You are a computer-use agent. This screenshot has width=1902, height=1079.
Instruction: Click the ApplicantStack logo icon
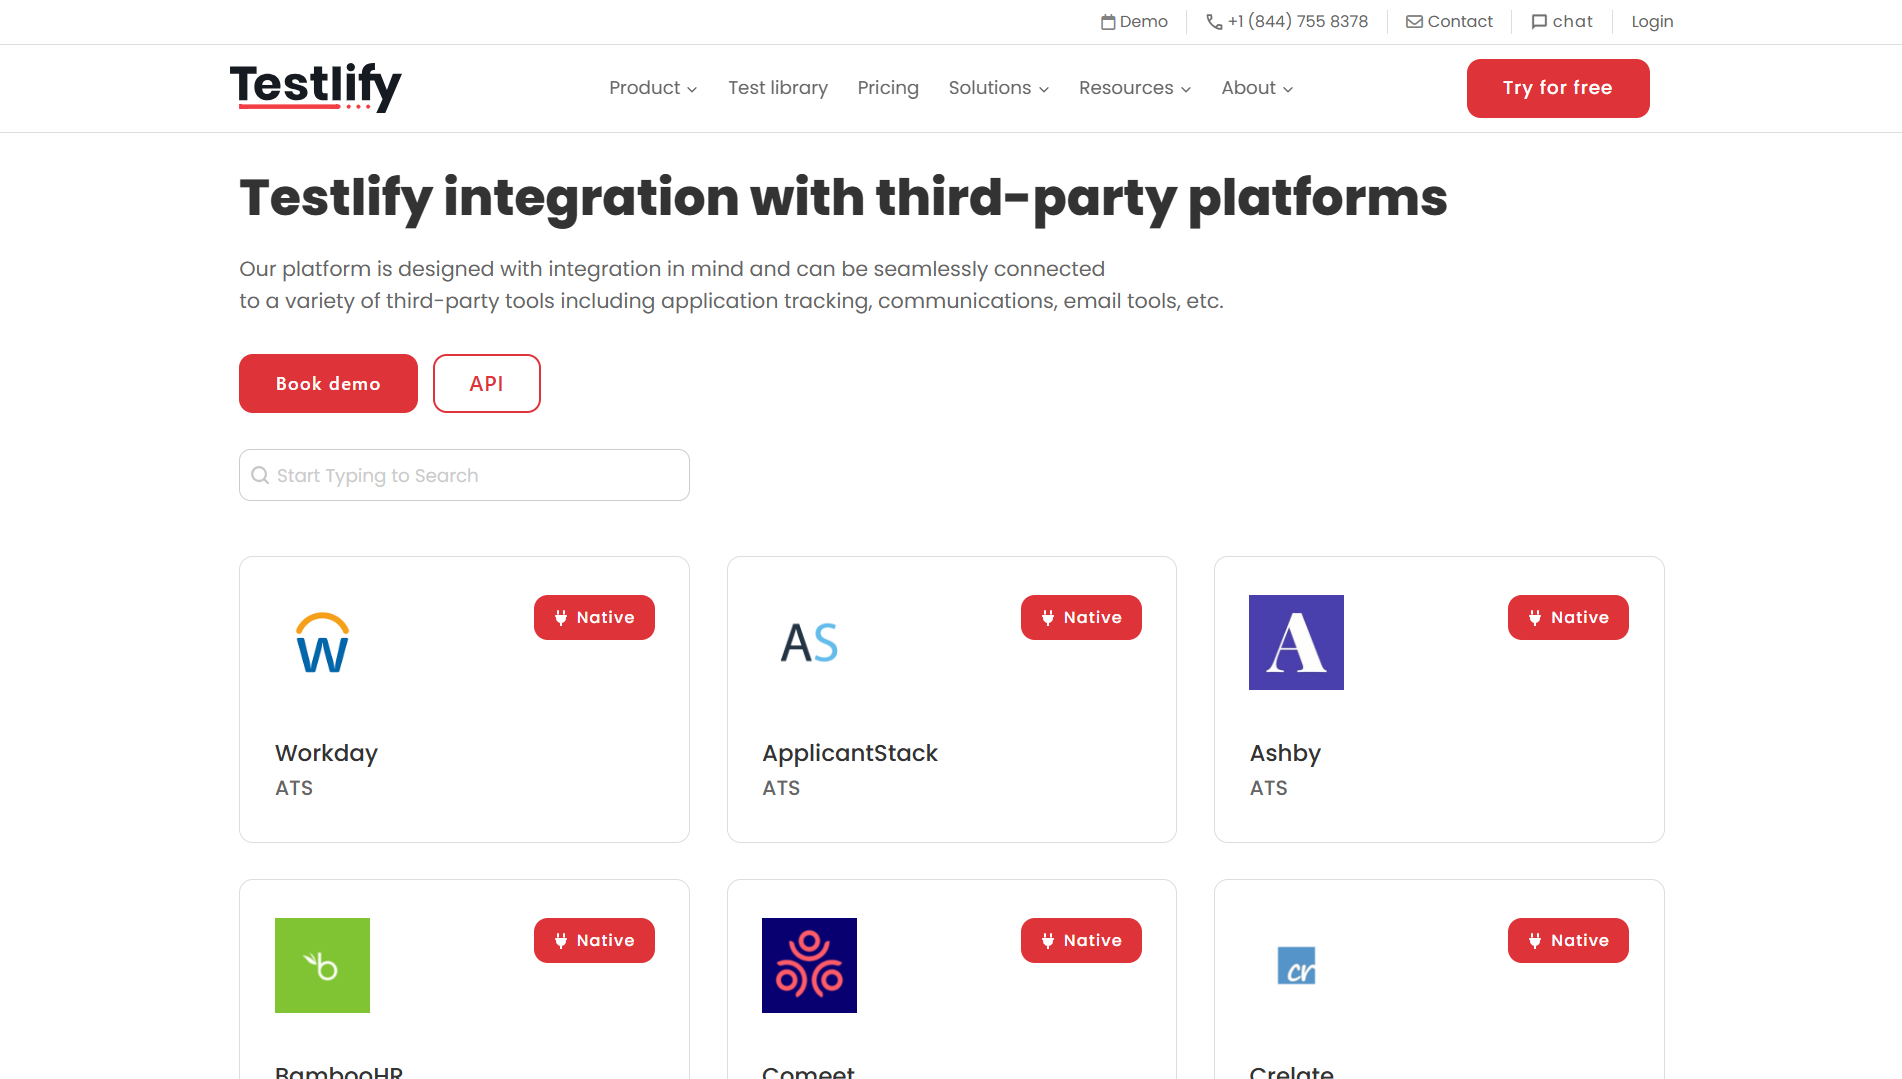(x=809, y=642)
